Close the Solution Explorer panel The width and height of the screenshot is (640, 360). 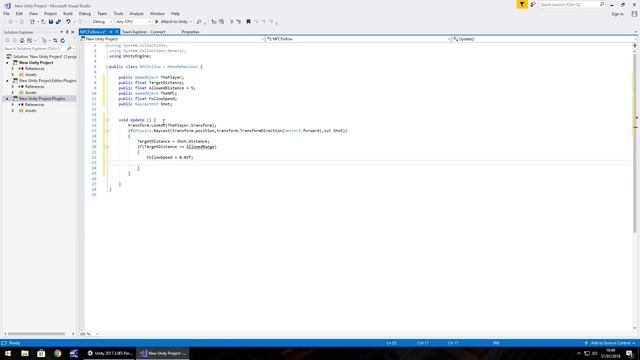[73, 32]
